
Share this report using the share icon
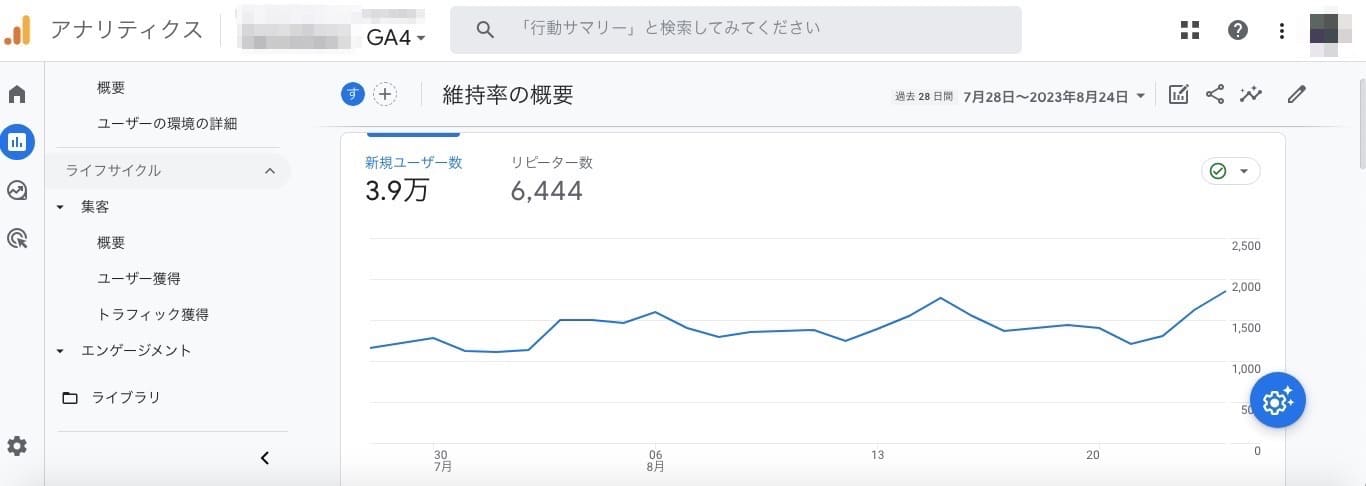click(1215, 95)
